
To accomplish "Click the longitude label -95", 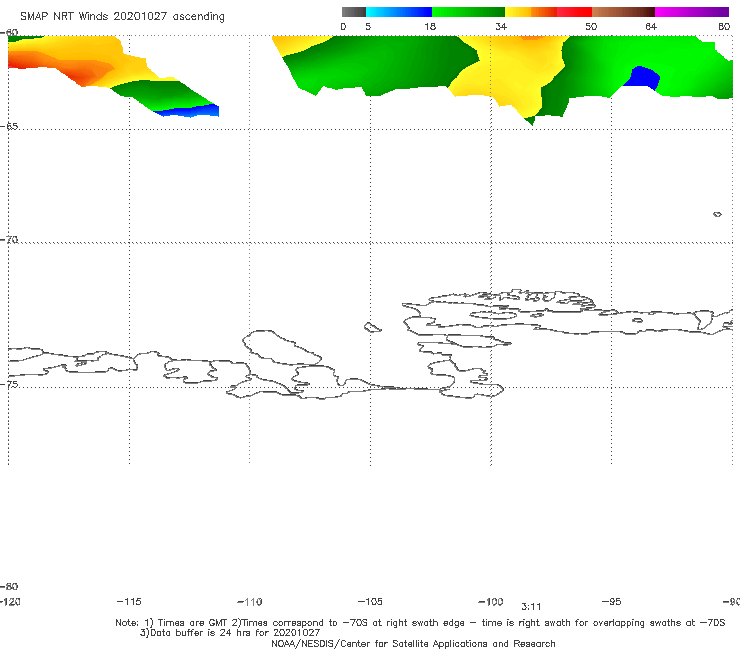I will (612, 601).
